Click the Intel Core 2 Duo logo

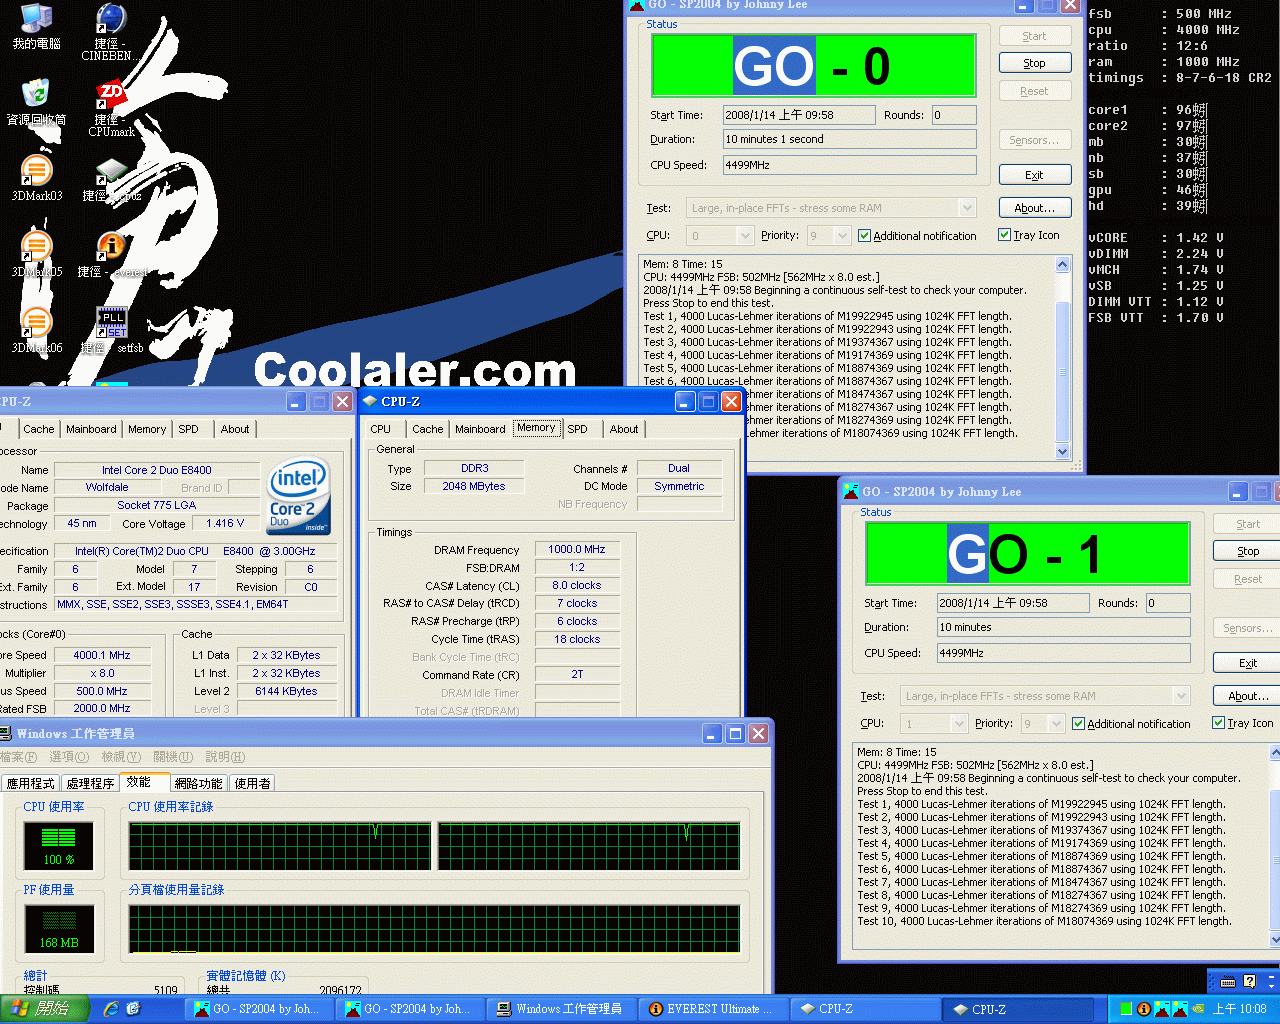pyautogui.click(x=298, y=497)
